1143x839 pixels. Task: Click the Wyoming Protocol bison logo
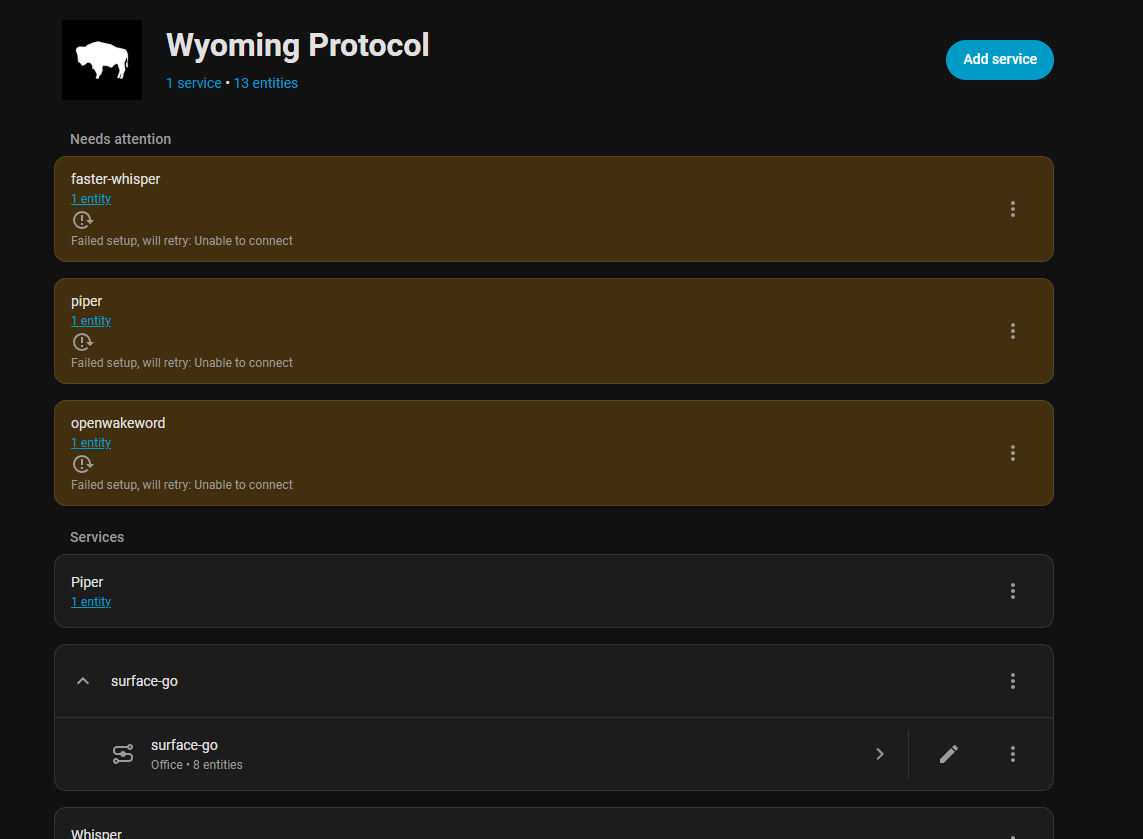102,60
